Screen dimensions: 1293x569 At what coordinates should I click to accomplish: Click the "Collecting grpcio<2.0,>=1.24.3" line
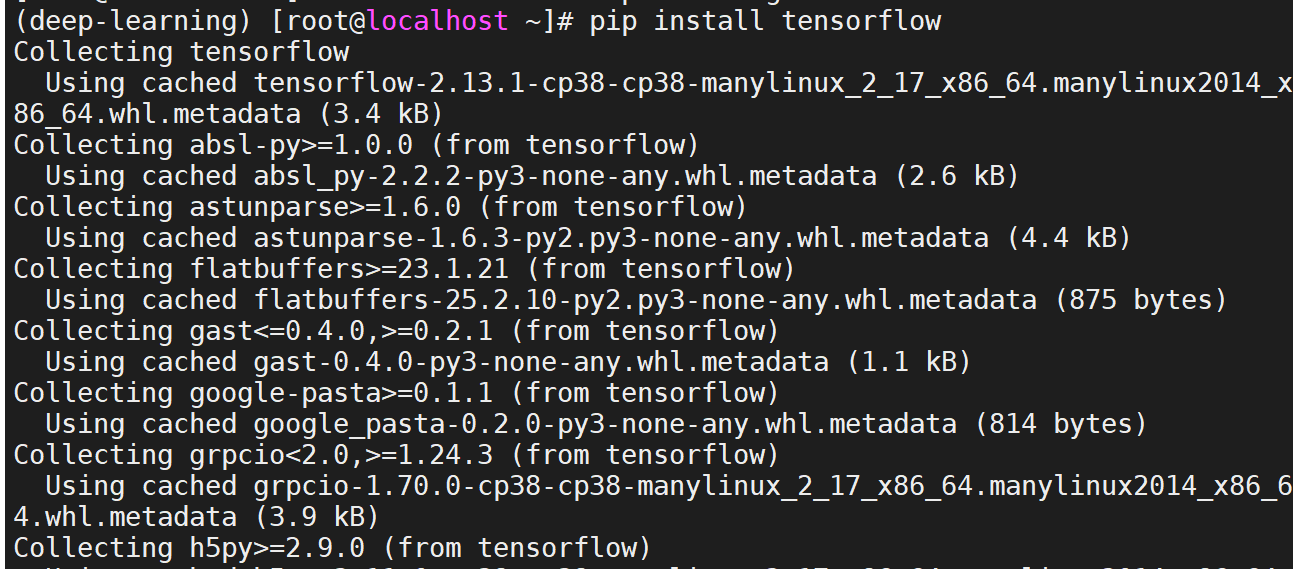pos(396,454)
